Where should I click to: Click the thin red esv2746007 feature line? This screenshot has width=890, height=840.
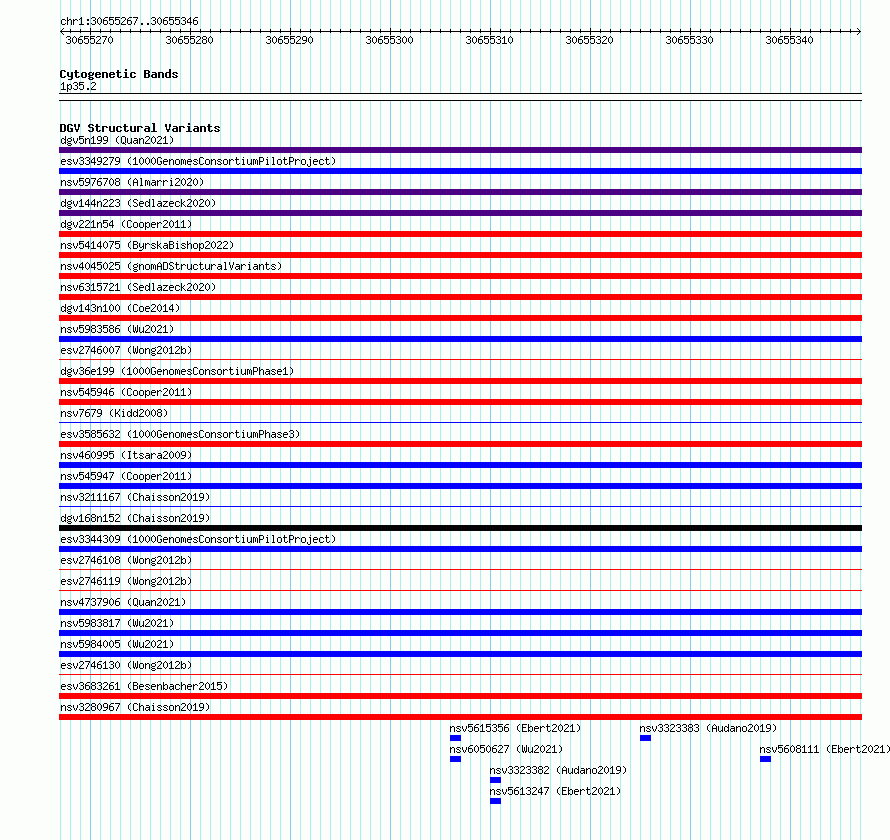pos(460,359)
